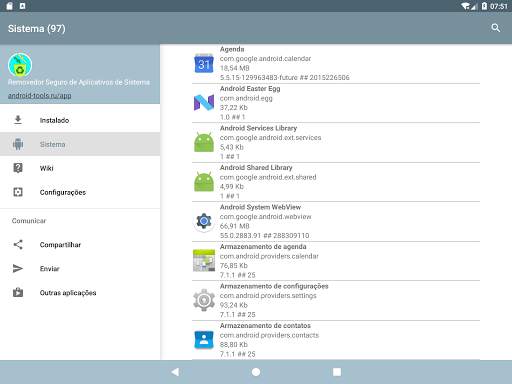Click package name com.google.android.ext.shared
Viewport: 512px width, 384px height.
pyautogui.click(x=268, y=177)
